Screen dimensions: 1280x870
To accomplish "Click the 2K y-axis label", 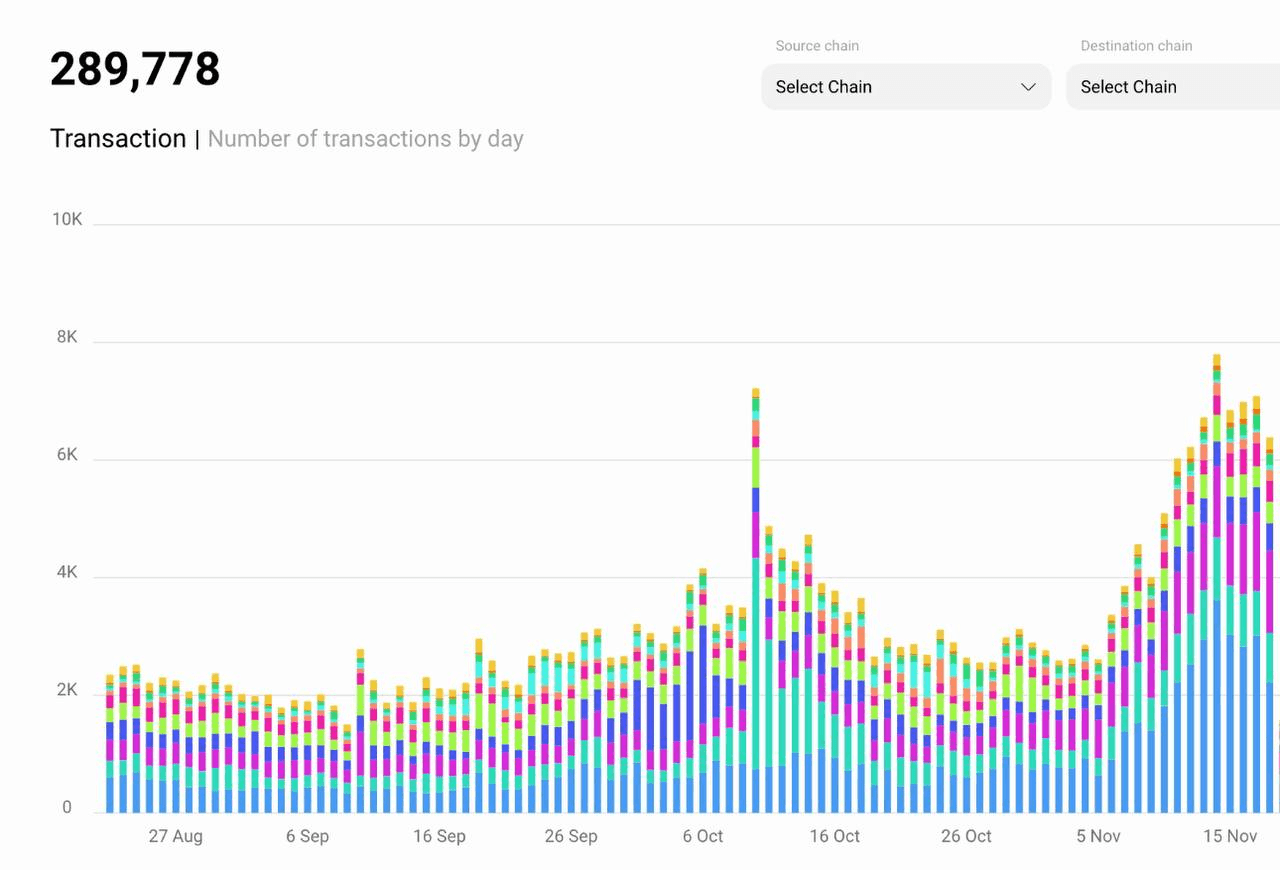I will tap(67, 690).
